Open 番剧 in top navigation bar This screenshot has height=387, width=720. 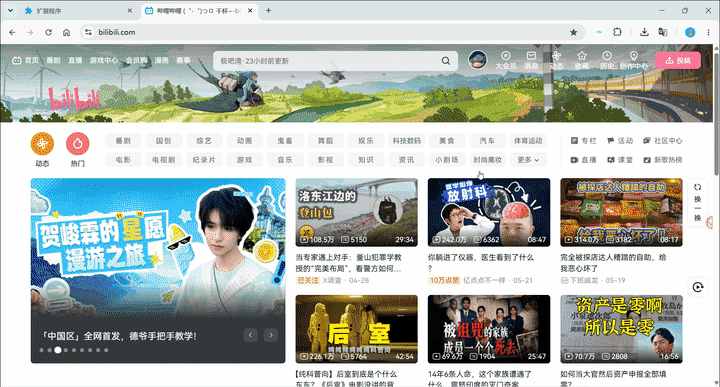[53, 60]
